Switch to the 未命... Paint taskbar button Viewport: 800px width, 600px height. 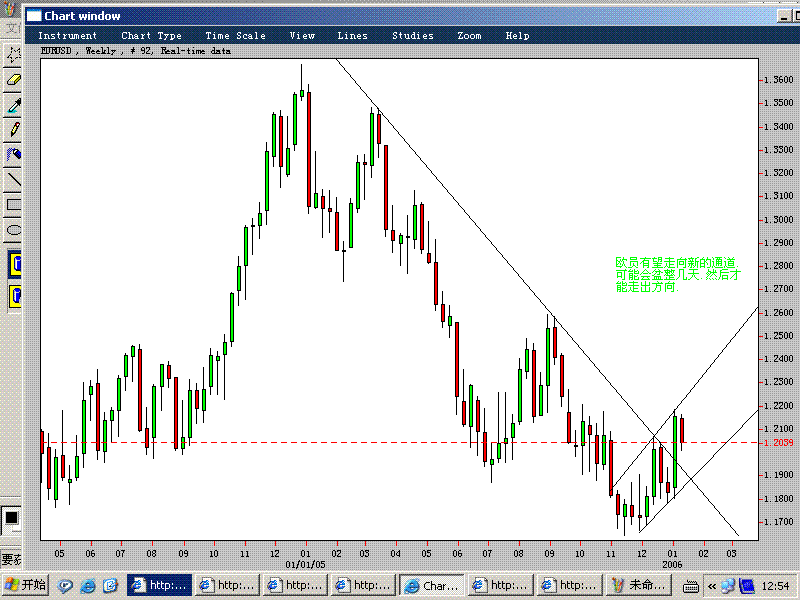coord(638,585)
